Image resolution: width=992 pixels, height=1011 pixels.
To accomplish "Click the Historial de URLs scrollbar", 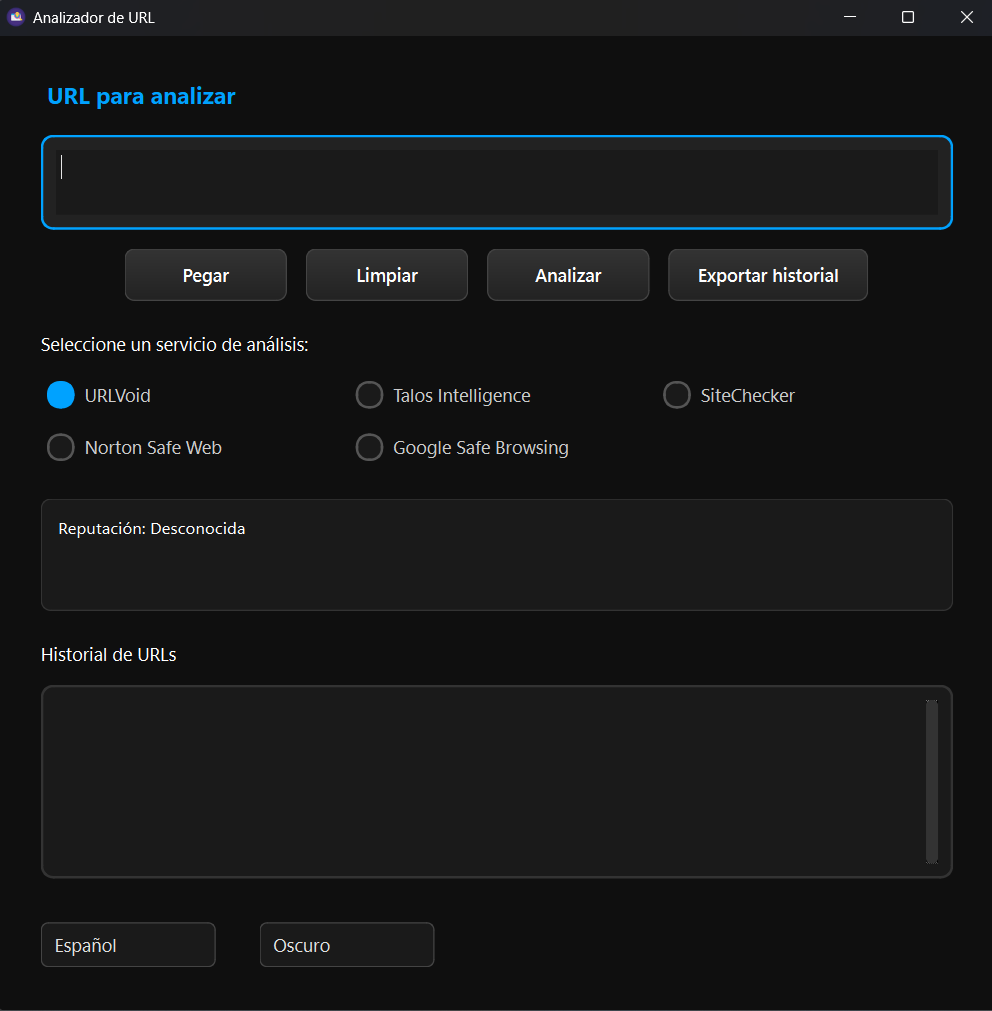I will click(x=931, y=780).
